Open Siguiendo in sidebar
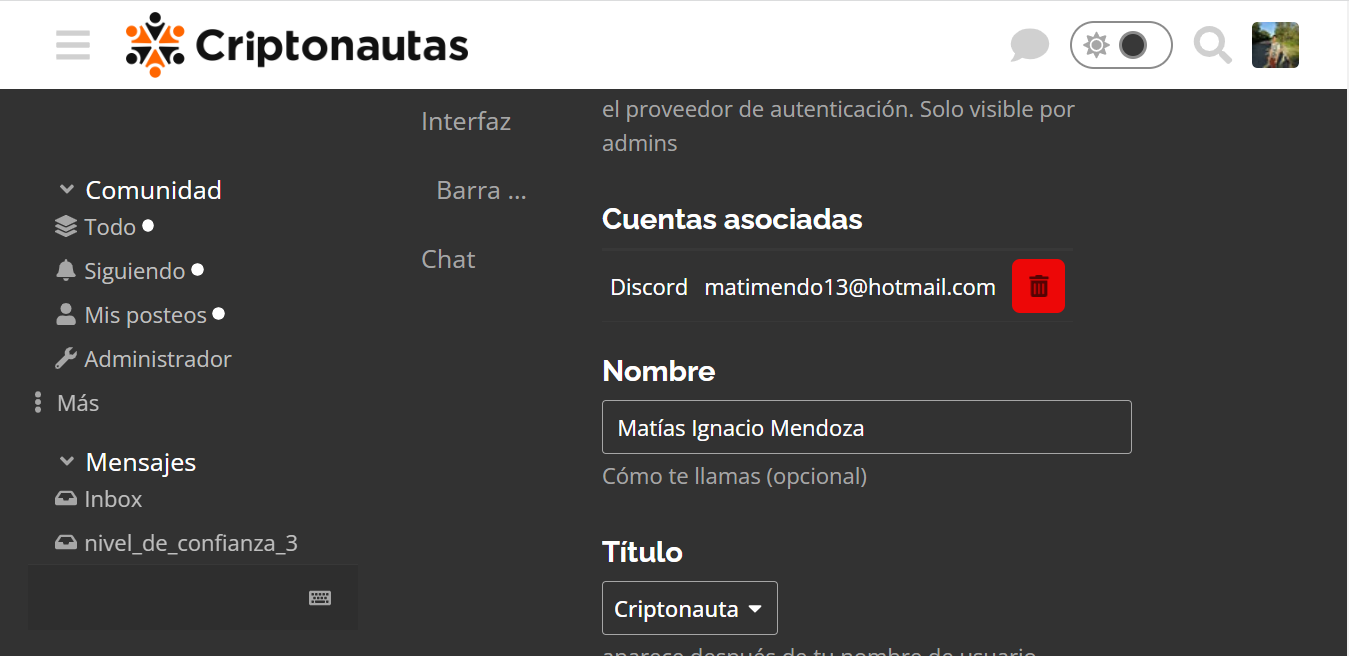Viewport: 1349px width, 656px height. click(134, 271)
